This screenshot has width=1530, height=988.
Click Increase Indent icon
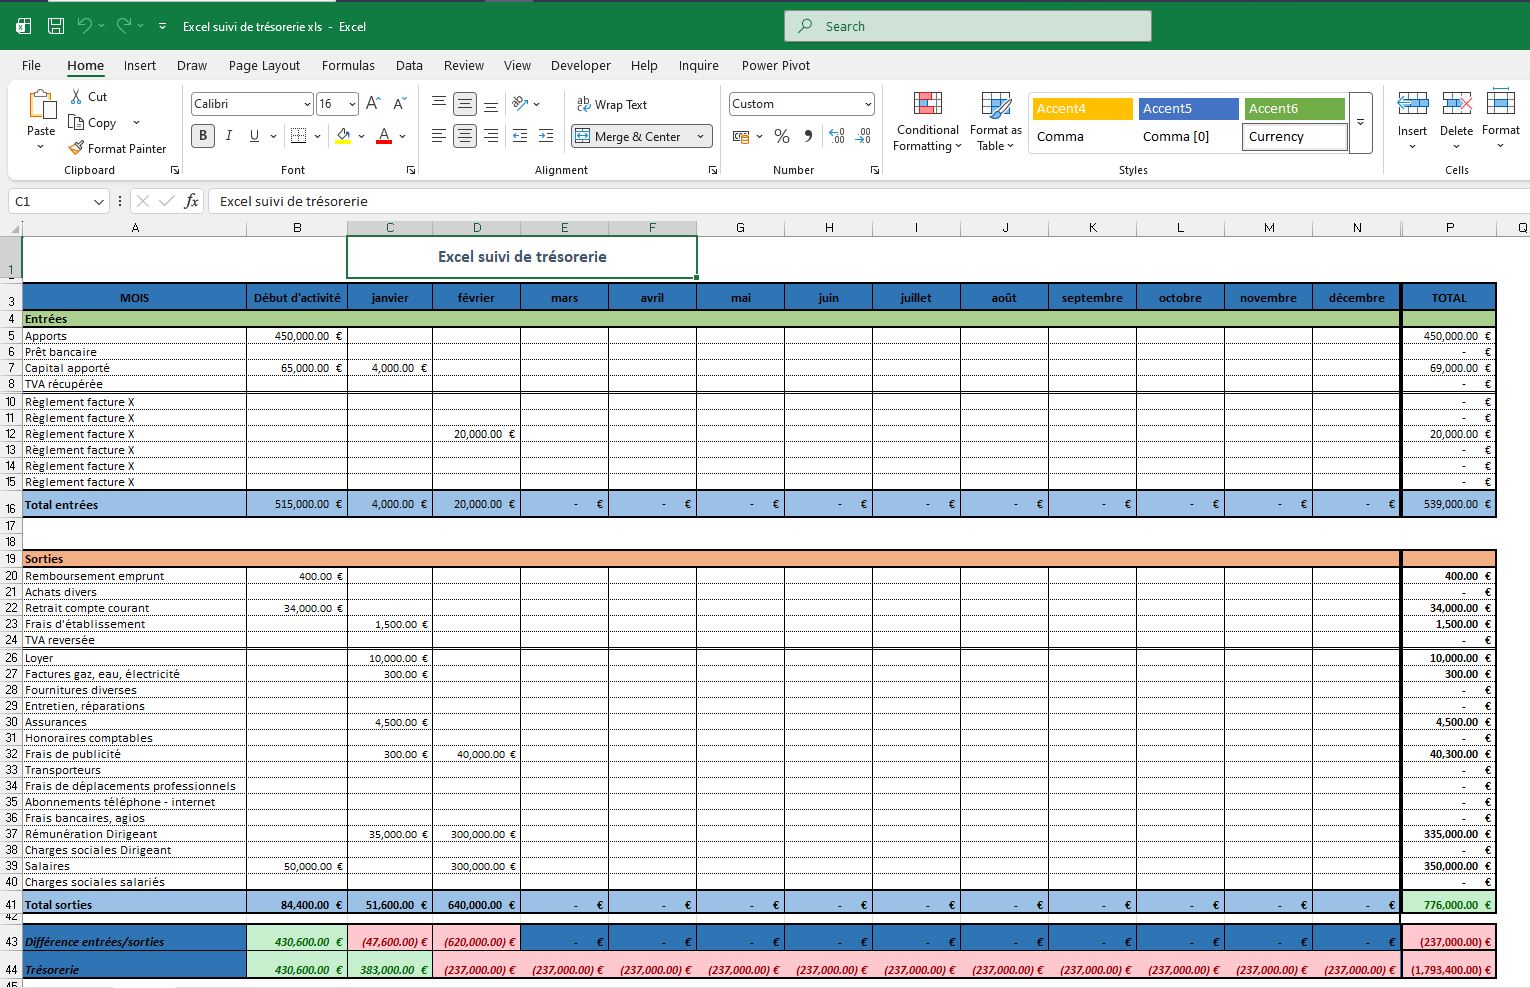(x=546, y=136)
